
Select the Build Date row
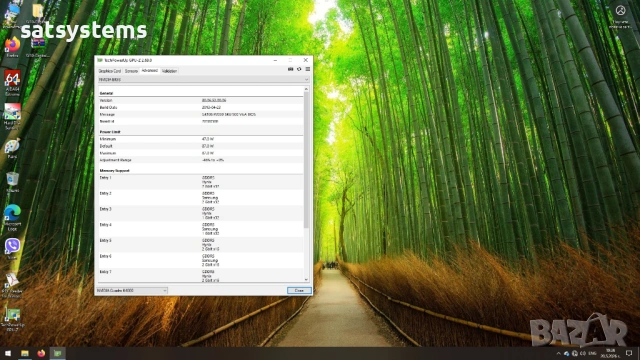point(201,107)
